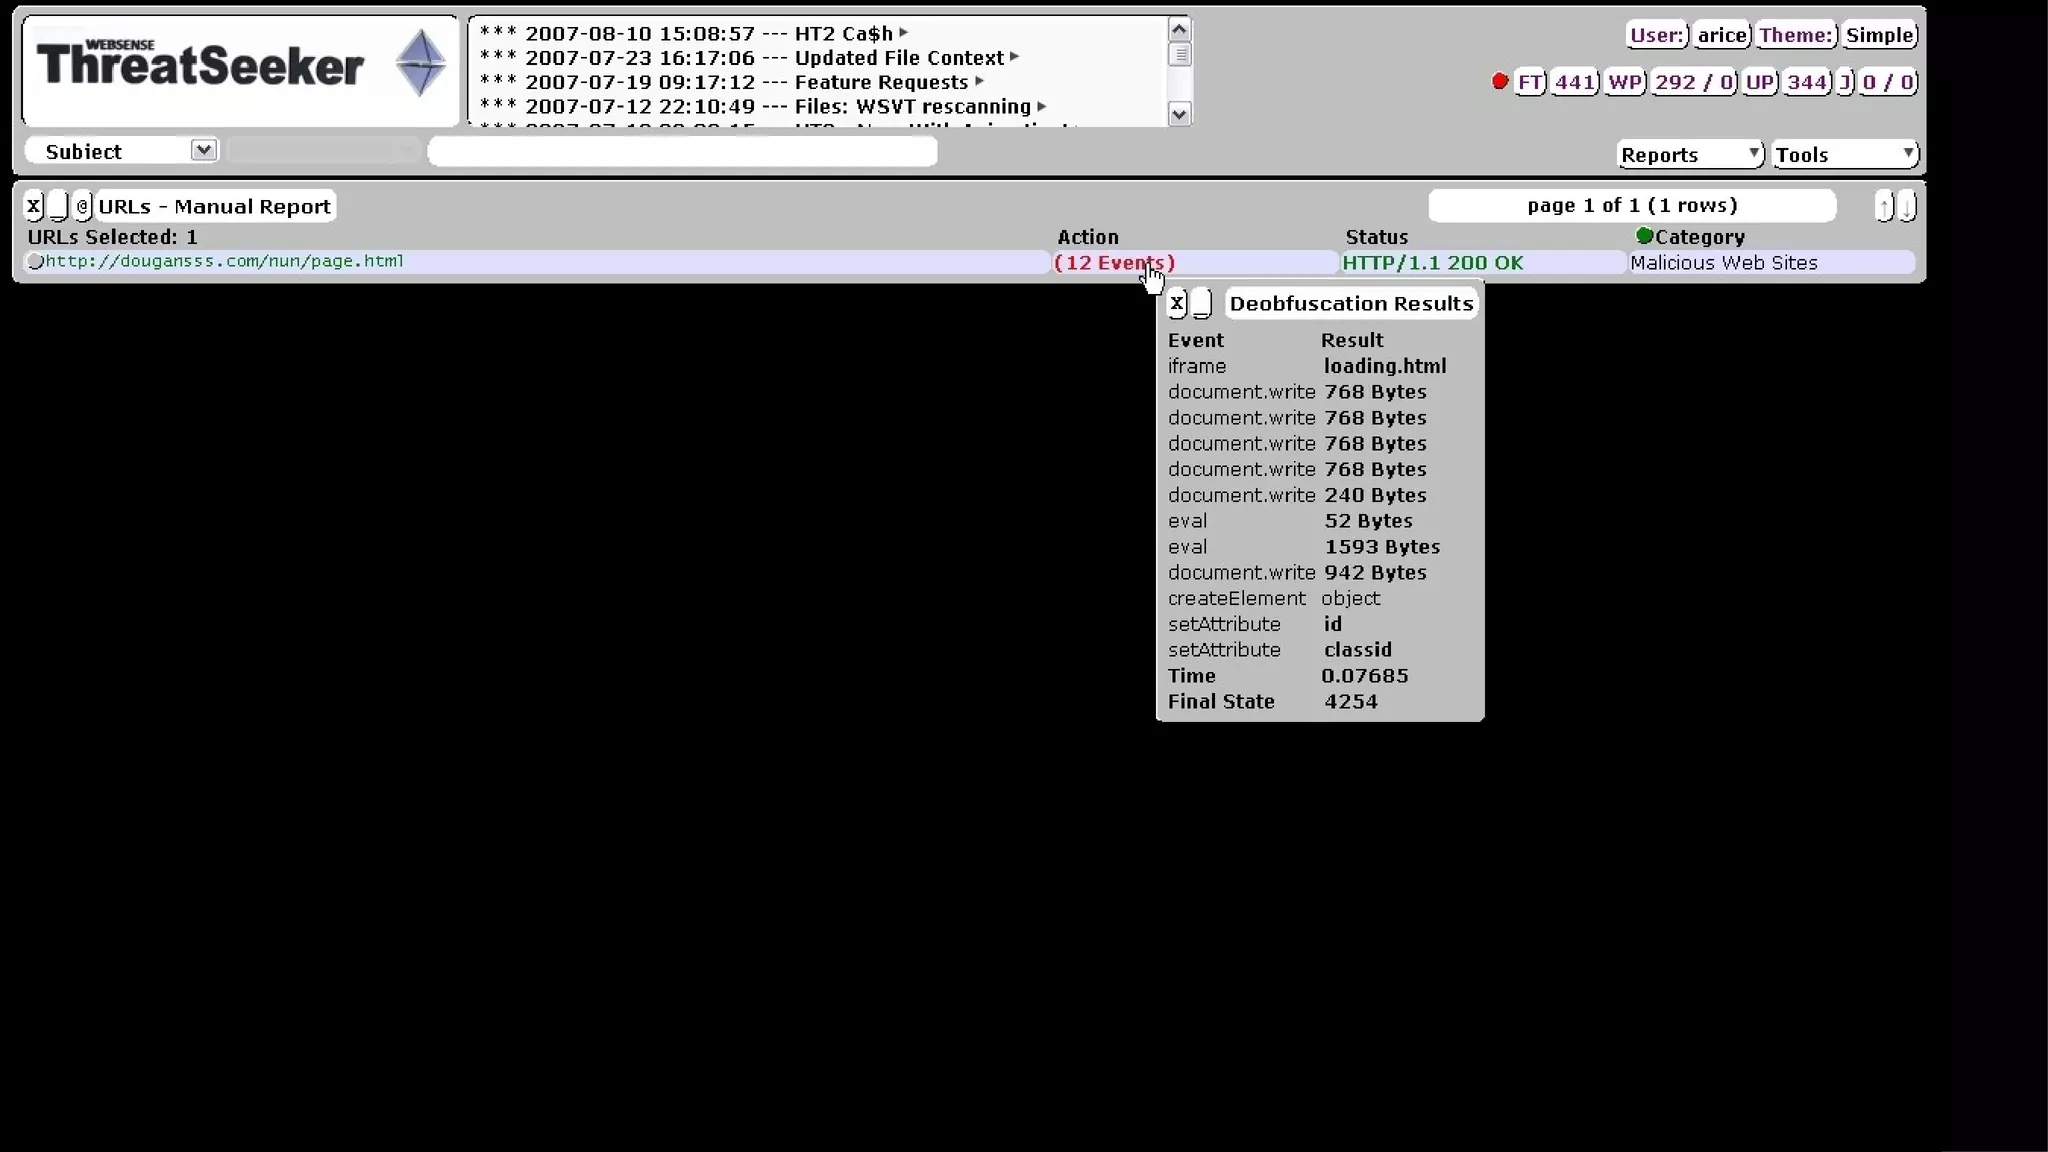This screenshot has width=2048, height=1152.
Task: Click the 12 Events action link
Action: point(1114,263)
